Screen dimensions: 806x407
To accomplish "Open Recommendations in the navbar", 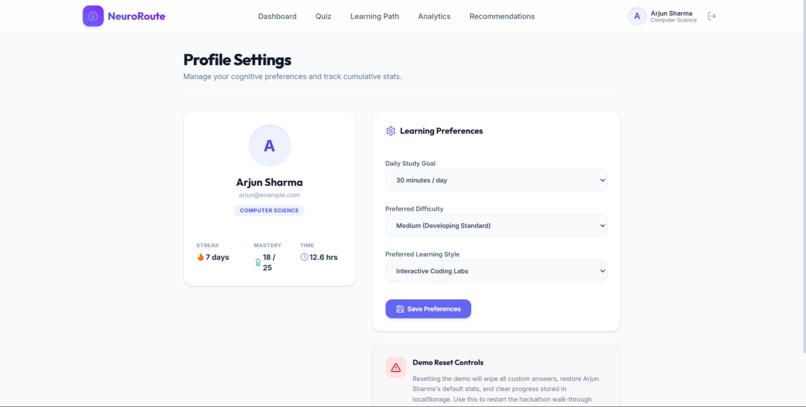I will 502,16.
